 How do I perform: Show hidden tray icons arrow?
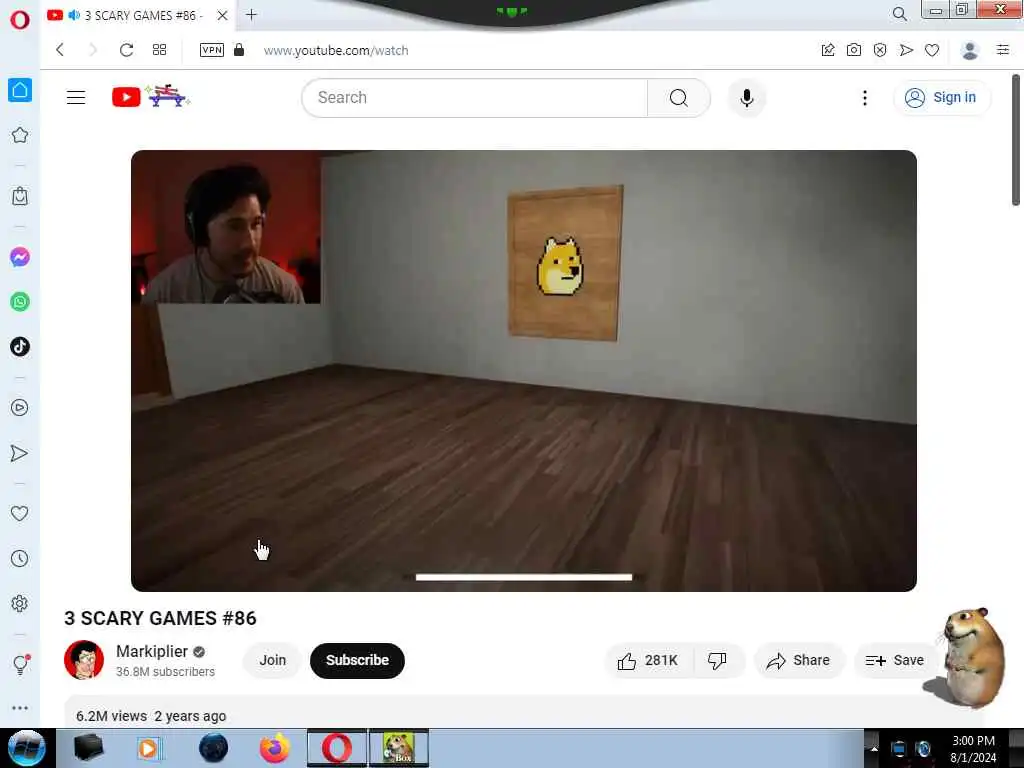coord(874,749)
